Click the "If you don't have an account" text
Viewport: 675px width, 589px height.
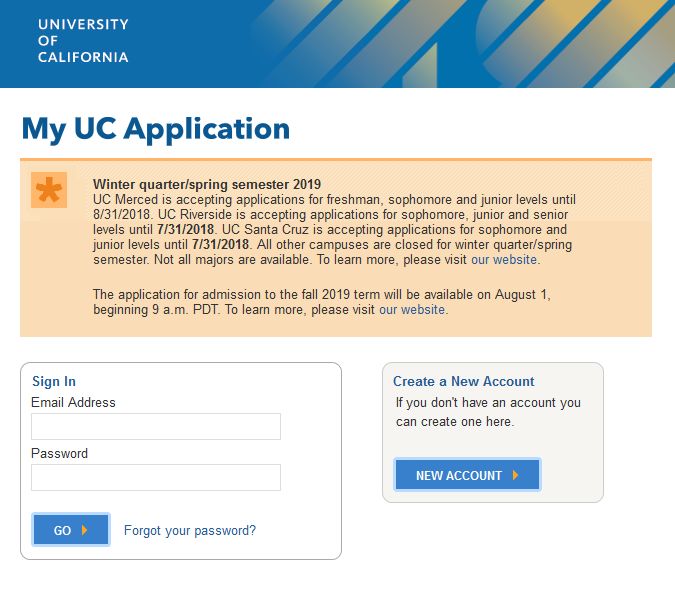(x=488, y=412)
